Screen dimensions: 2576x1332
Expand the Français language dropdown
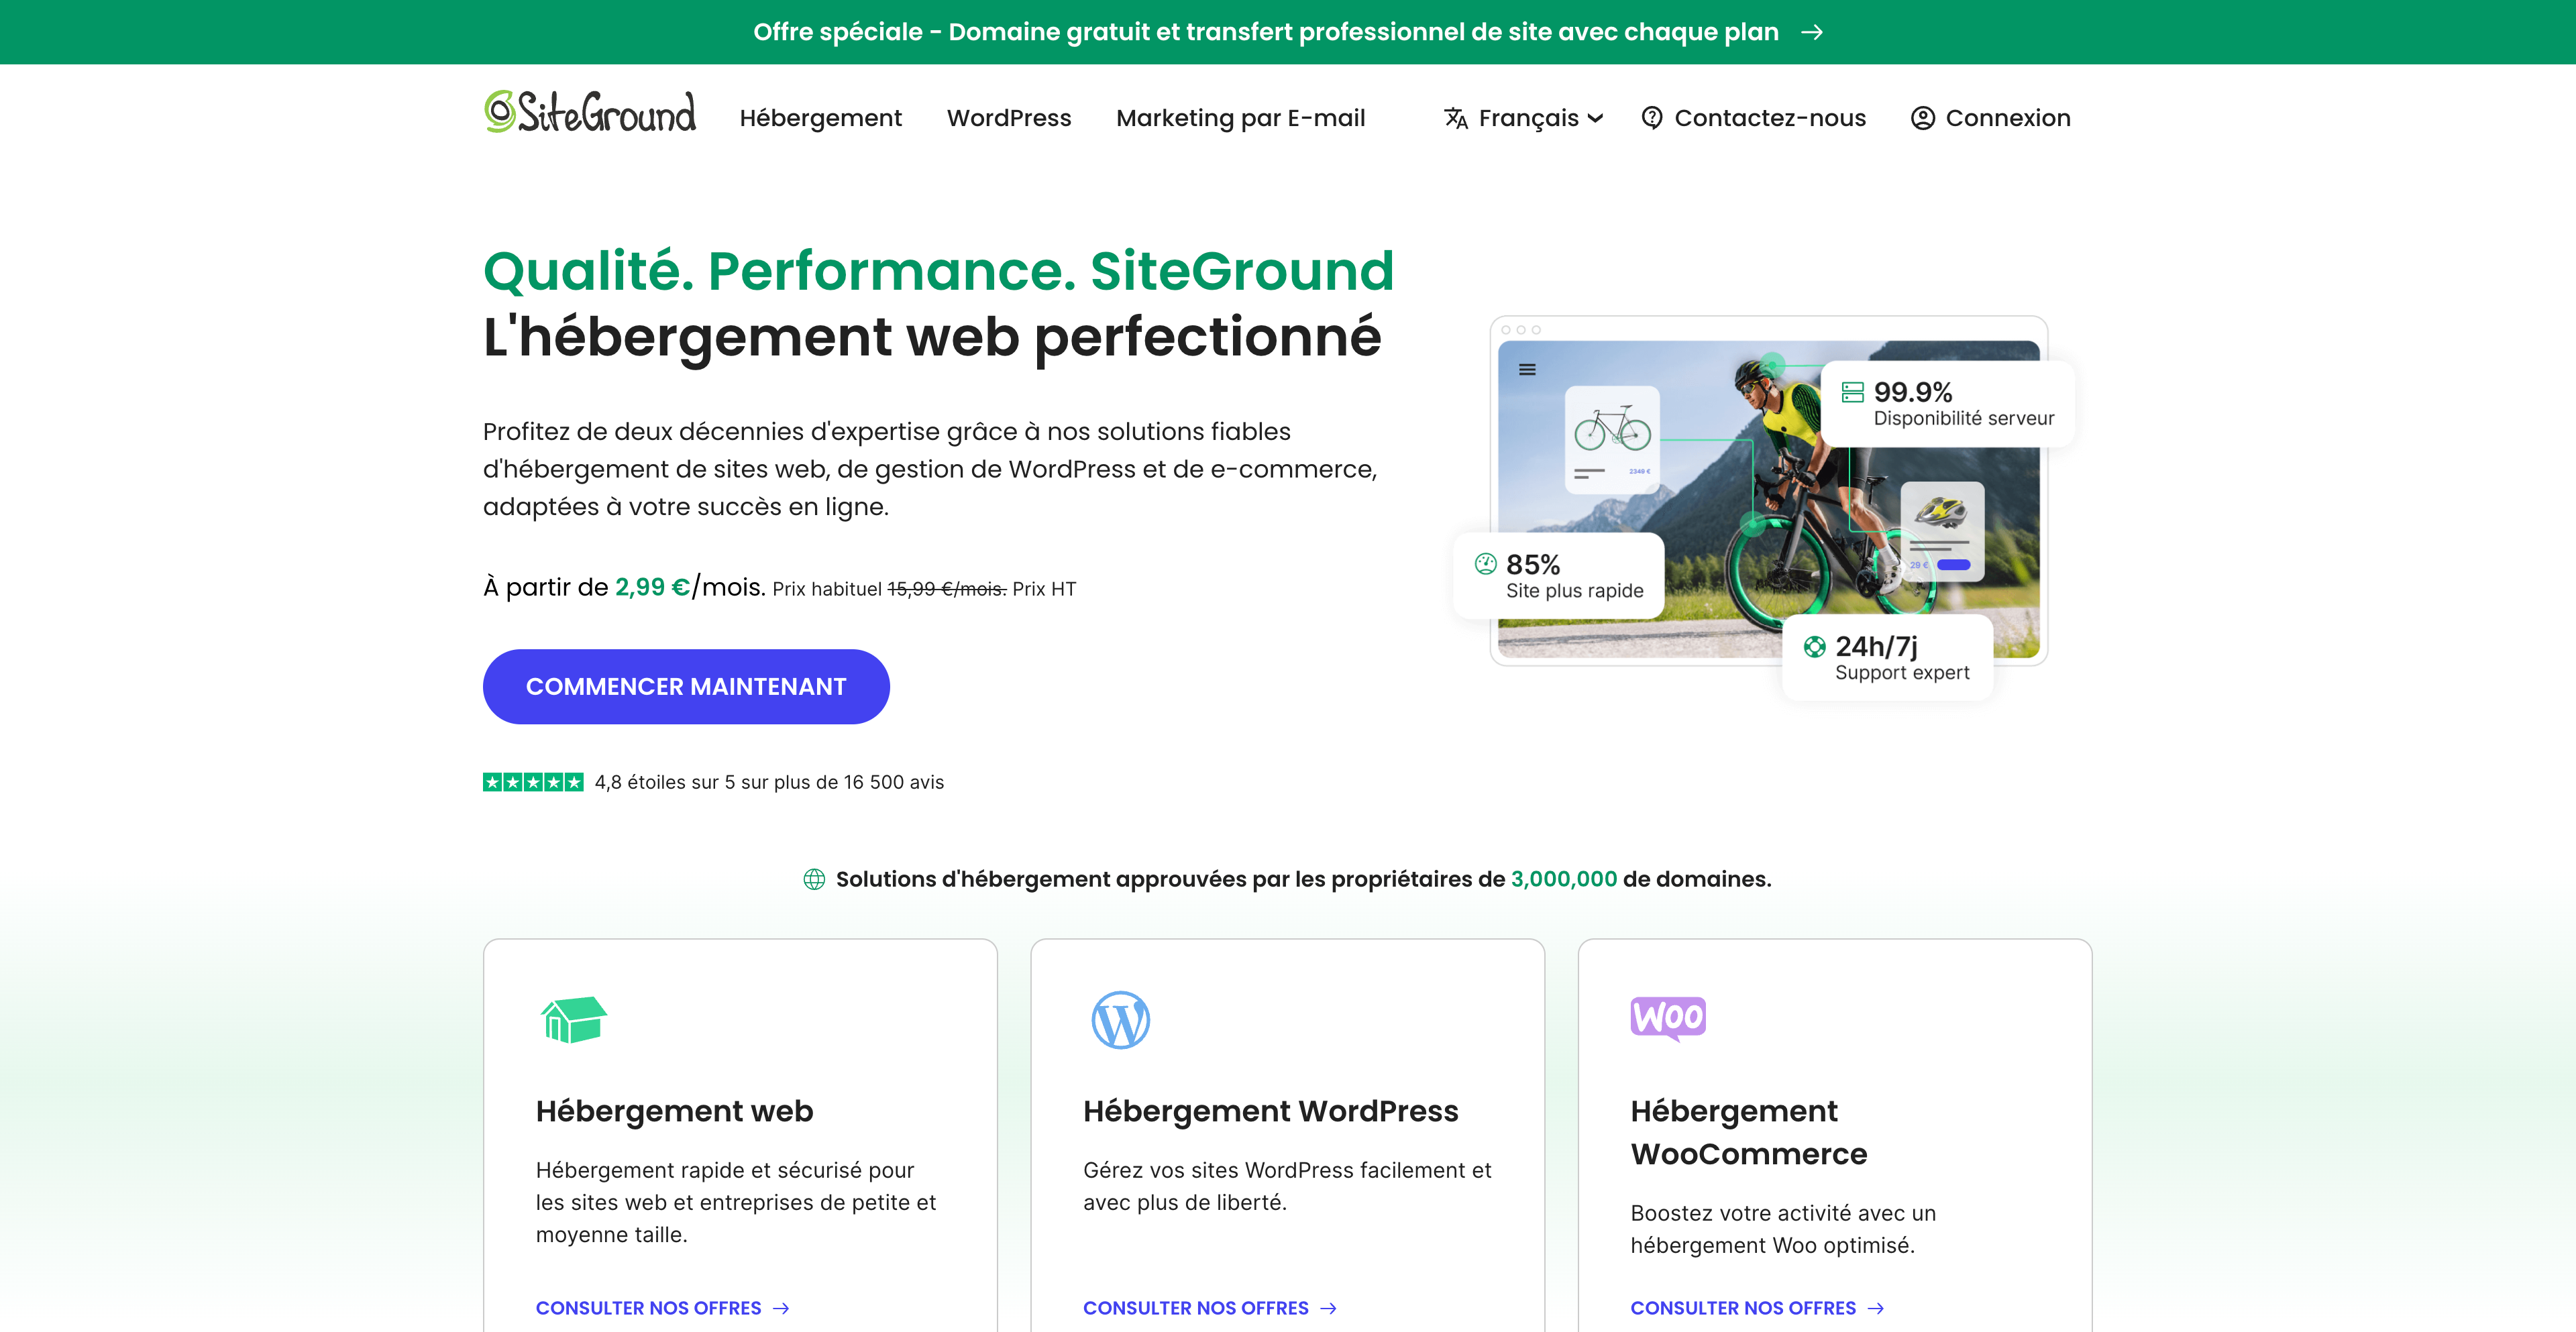[x=1524, y=118]
